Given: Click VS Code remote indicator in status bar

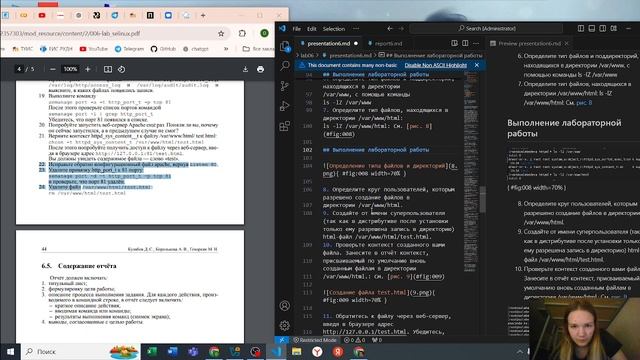Looking at the screenshot, I should (x=281, y=340).
